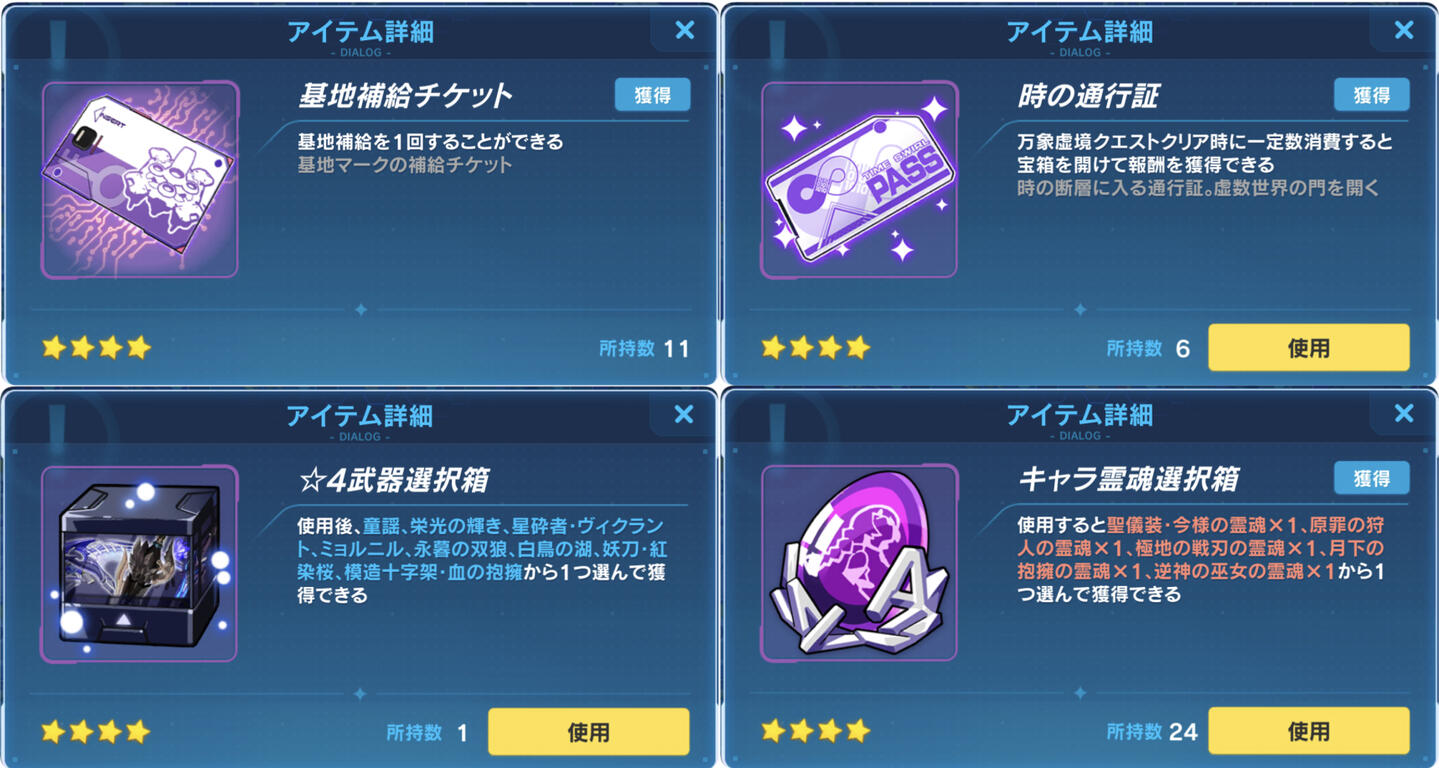Close the キャラ霊魂選択箱 detail dialog
This screenshot has width=1439, height=768.
tap(1404, 414)
